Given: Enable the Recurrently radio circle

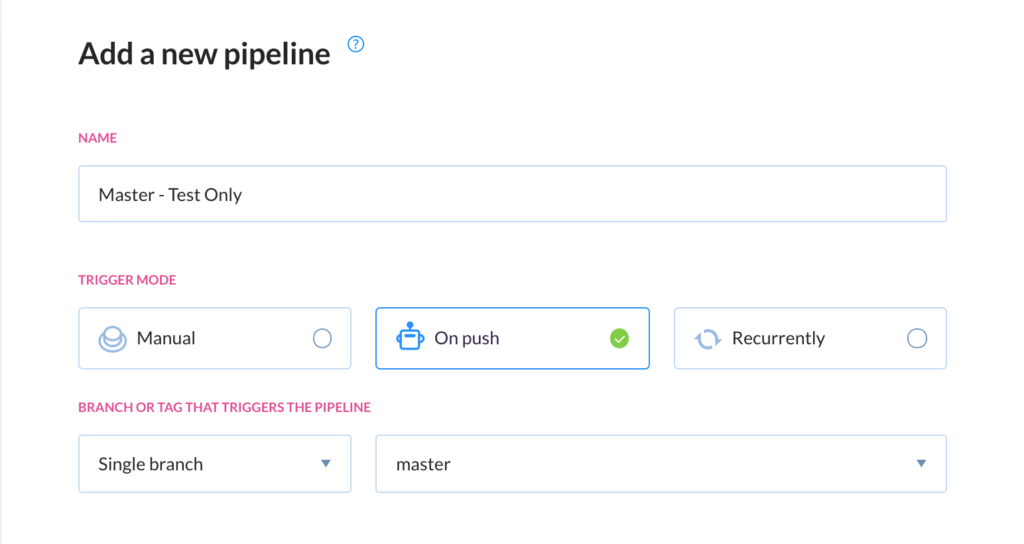Looking at the screenshot, I should coord(917,339).
